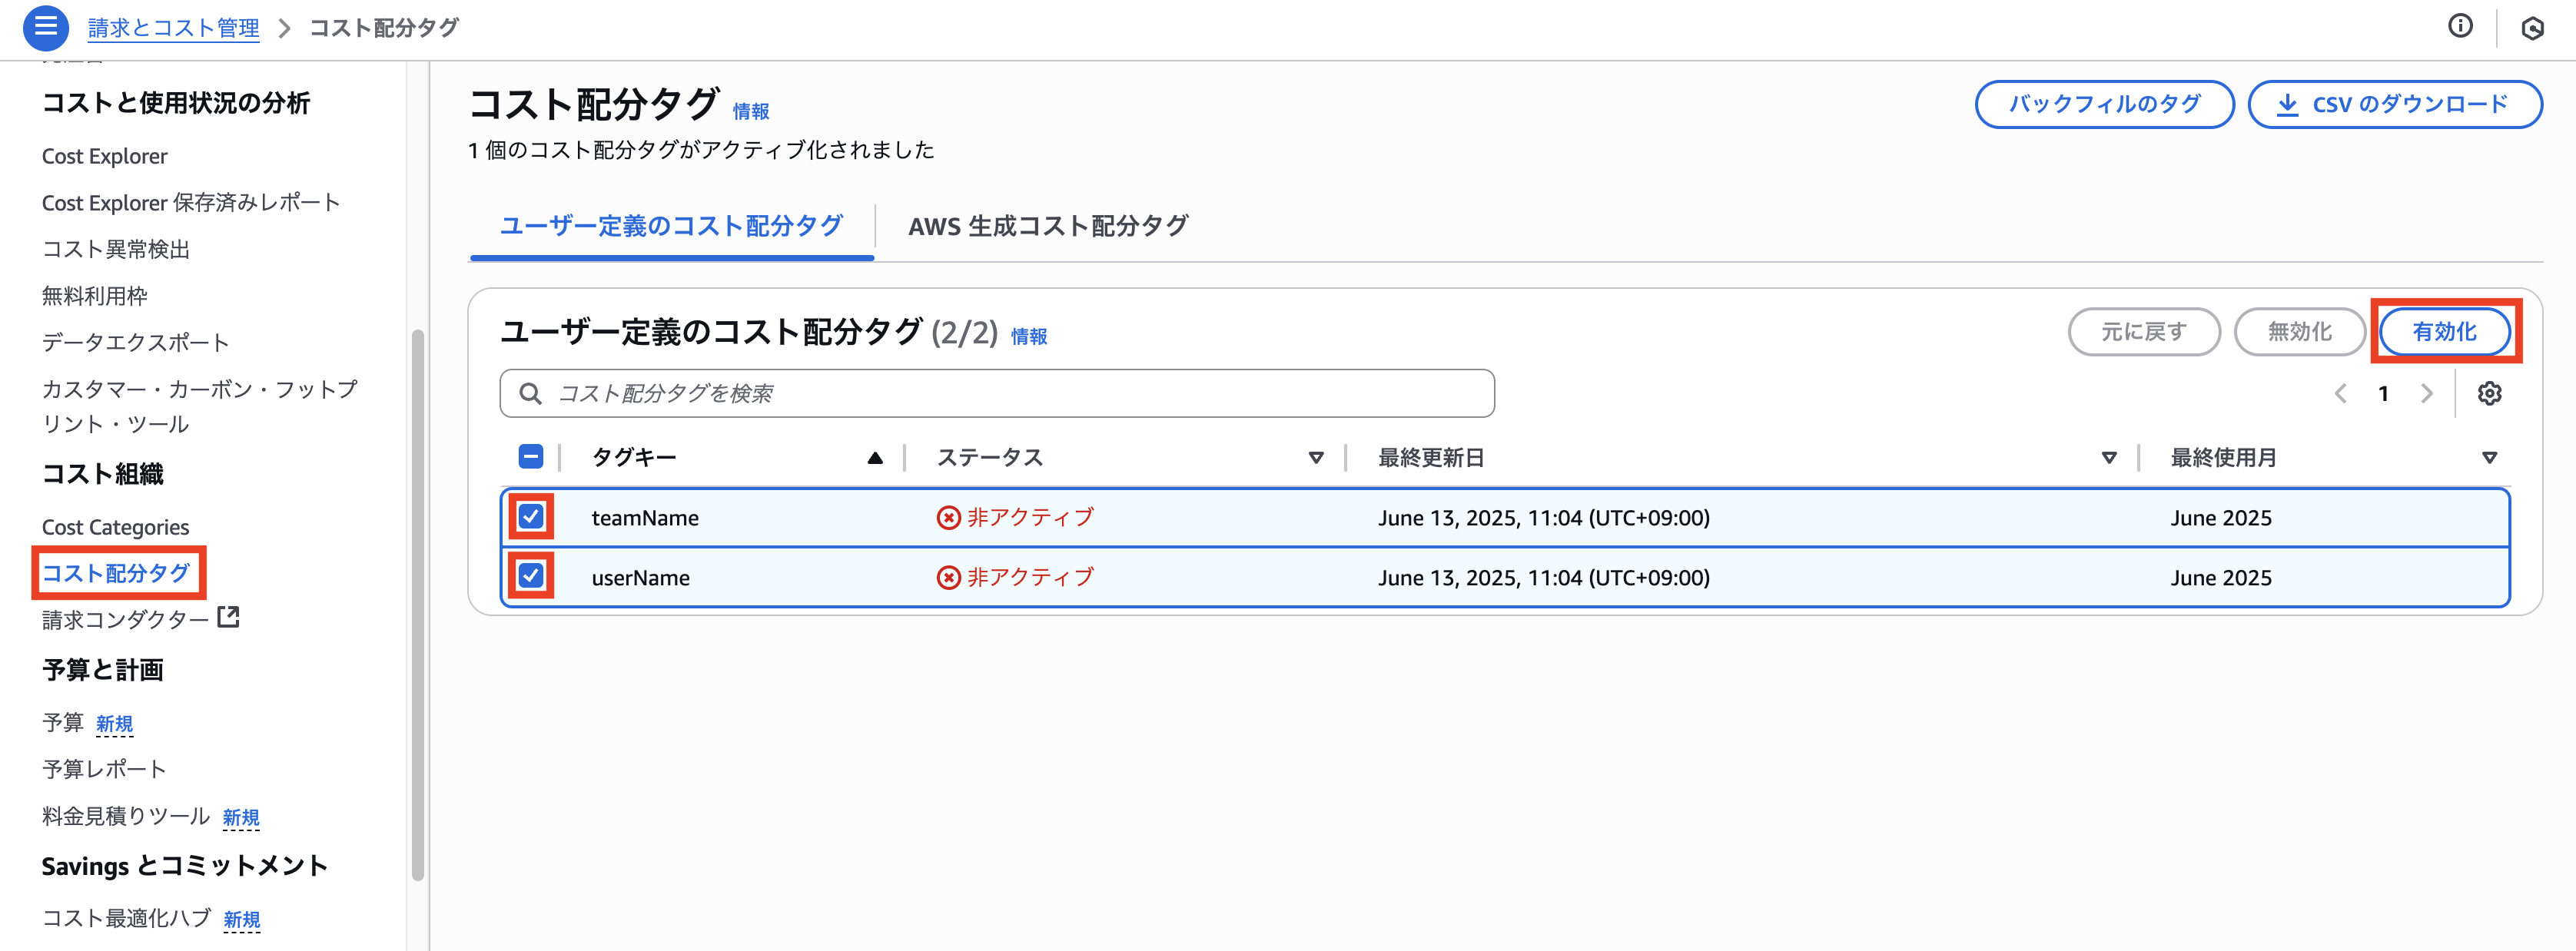
Task: Click the 有効化 button
Action: coord(2444,331)
